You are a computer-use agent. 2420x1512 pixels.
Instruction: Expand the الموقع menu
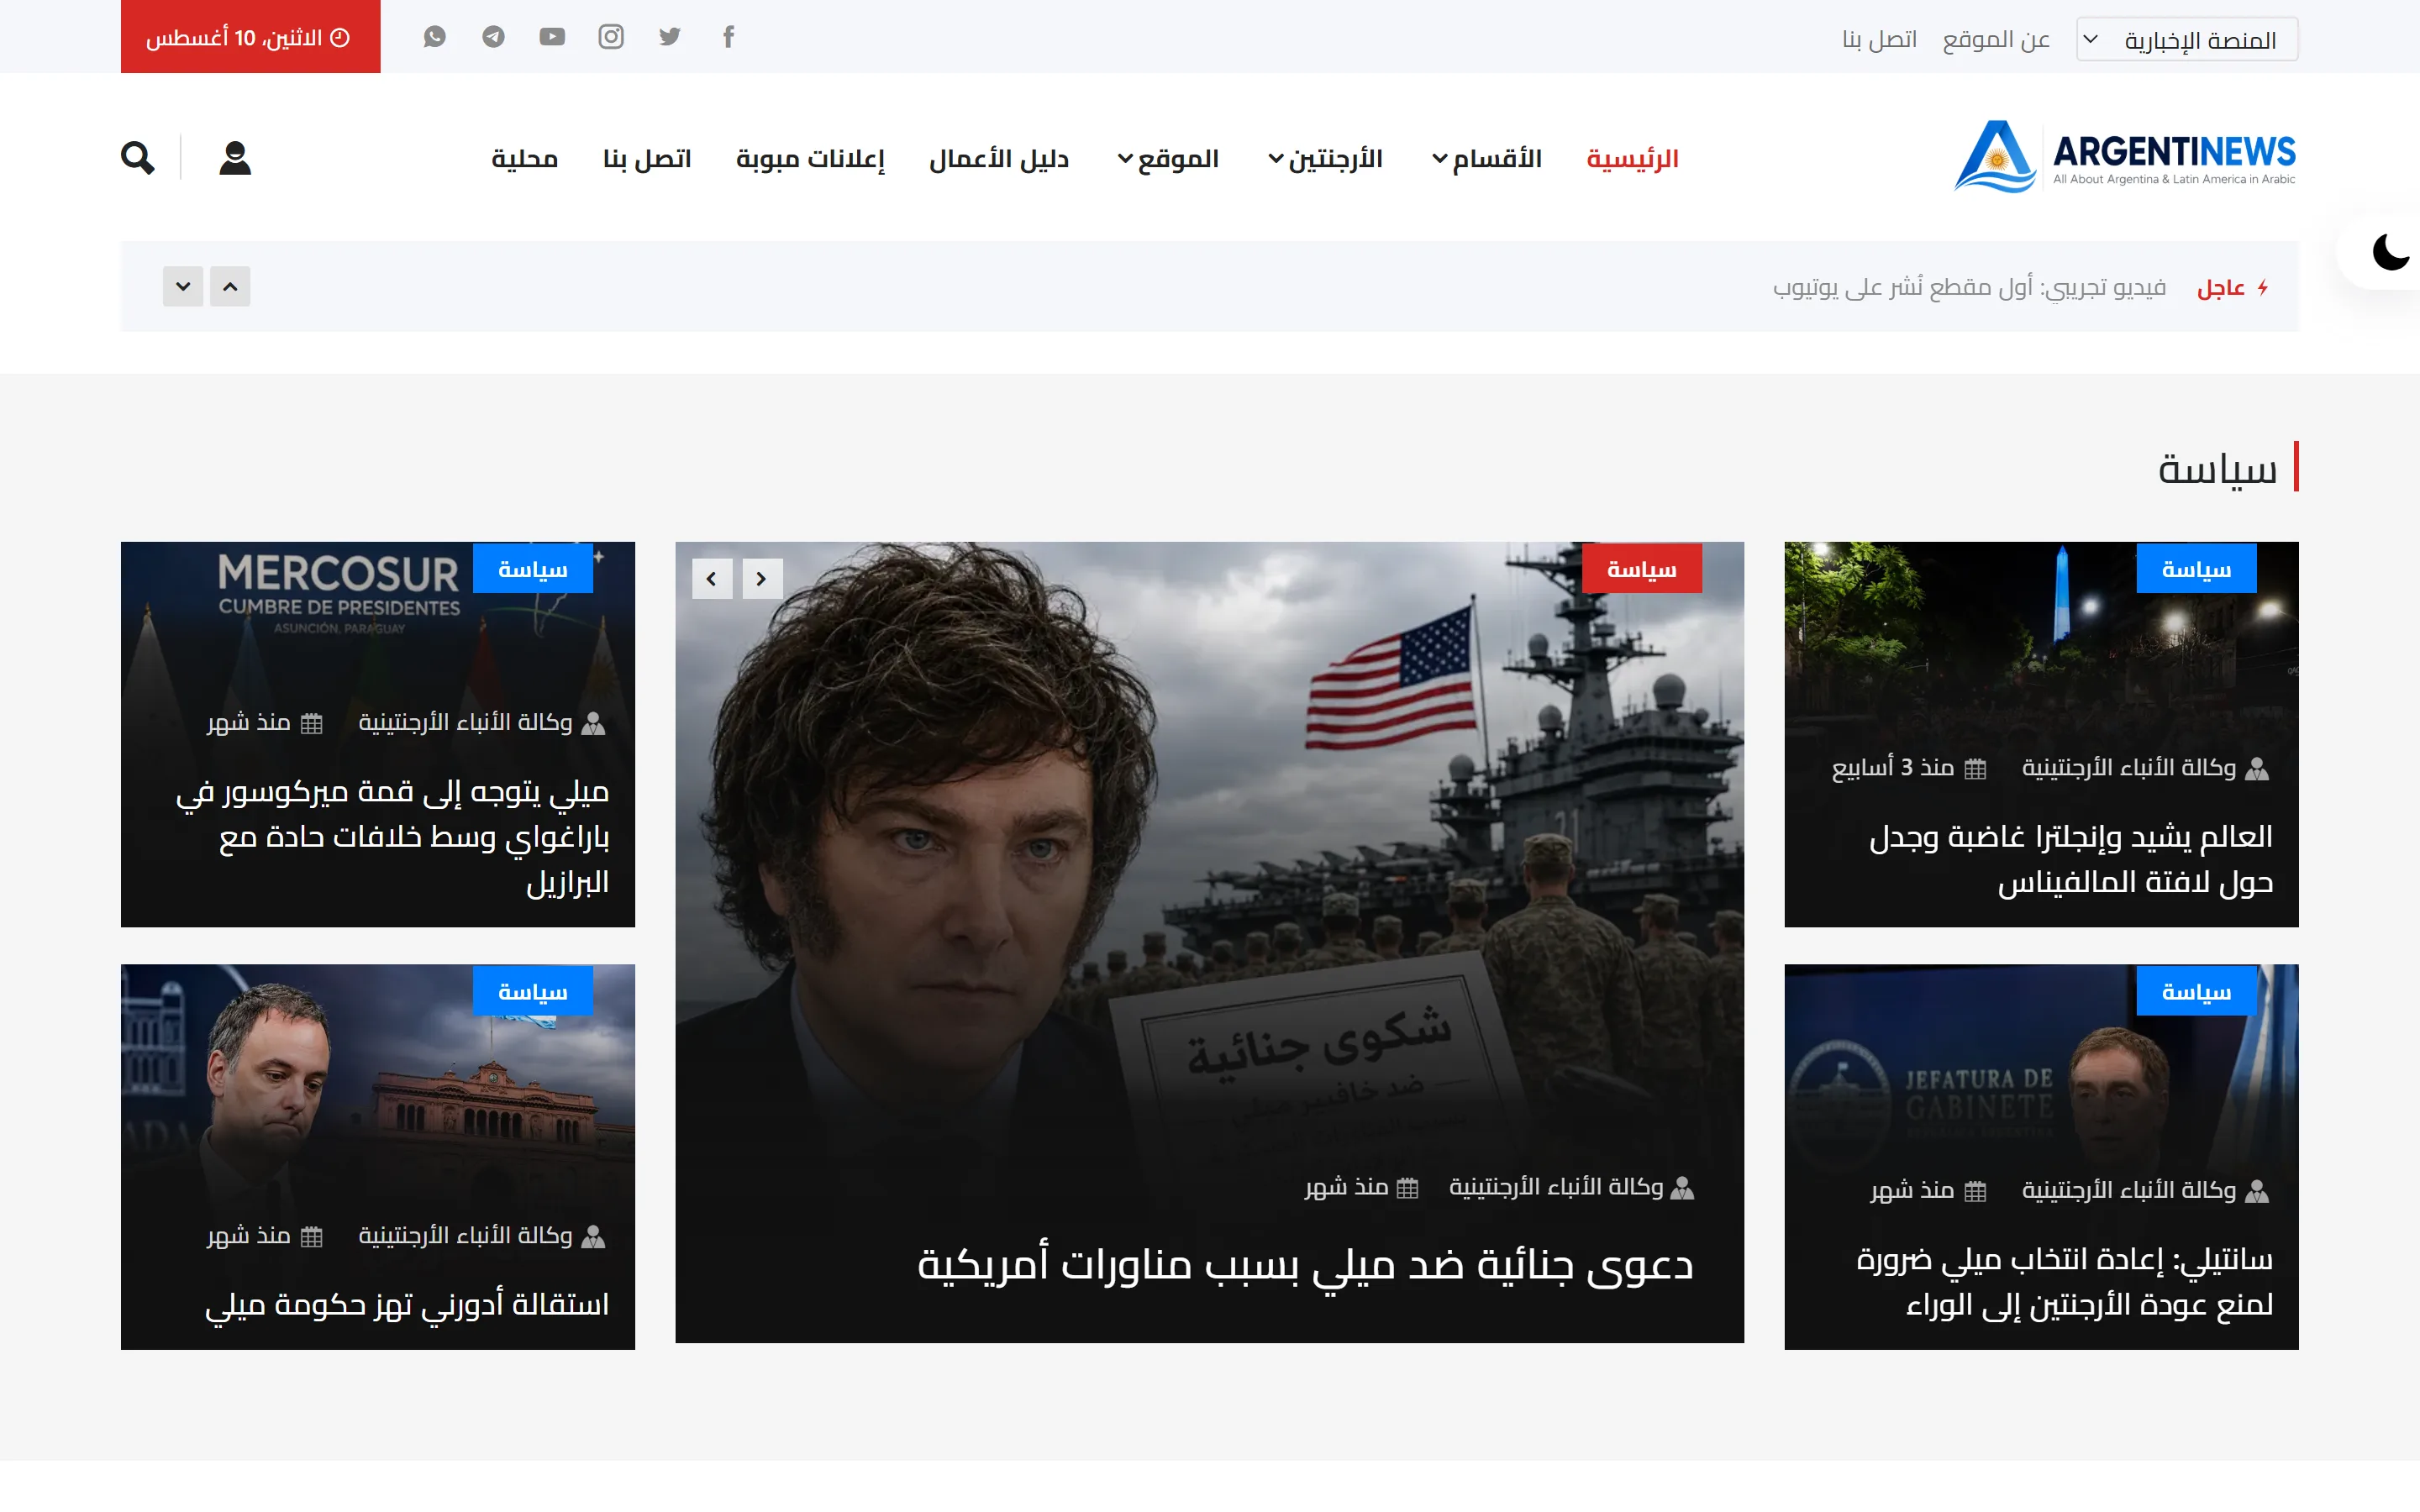click(1168, 159)
